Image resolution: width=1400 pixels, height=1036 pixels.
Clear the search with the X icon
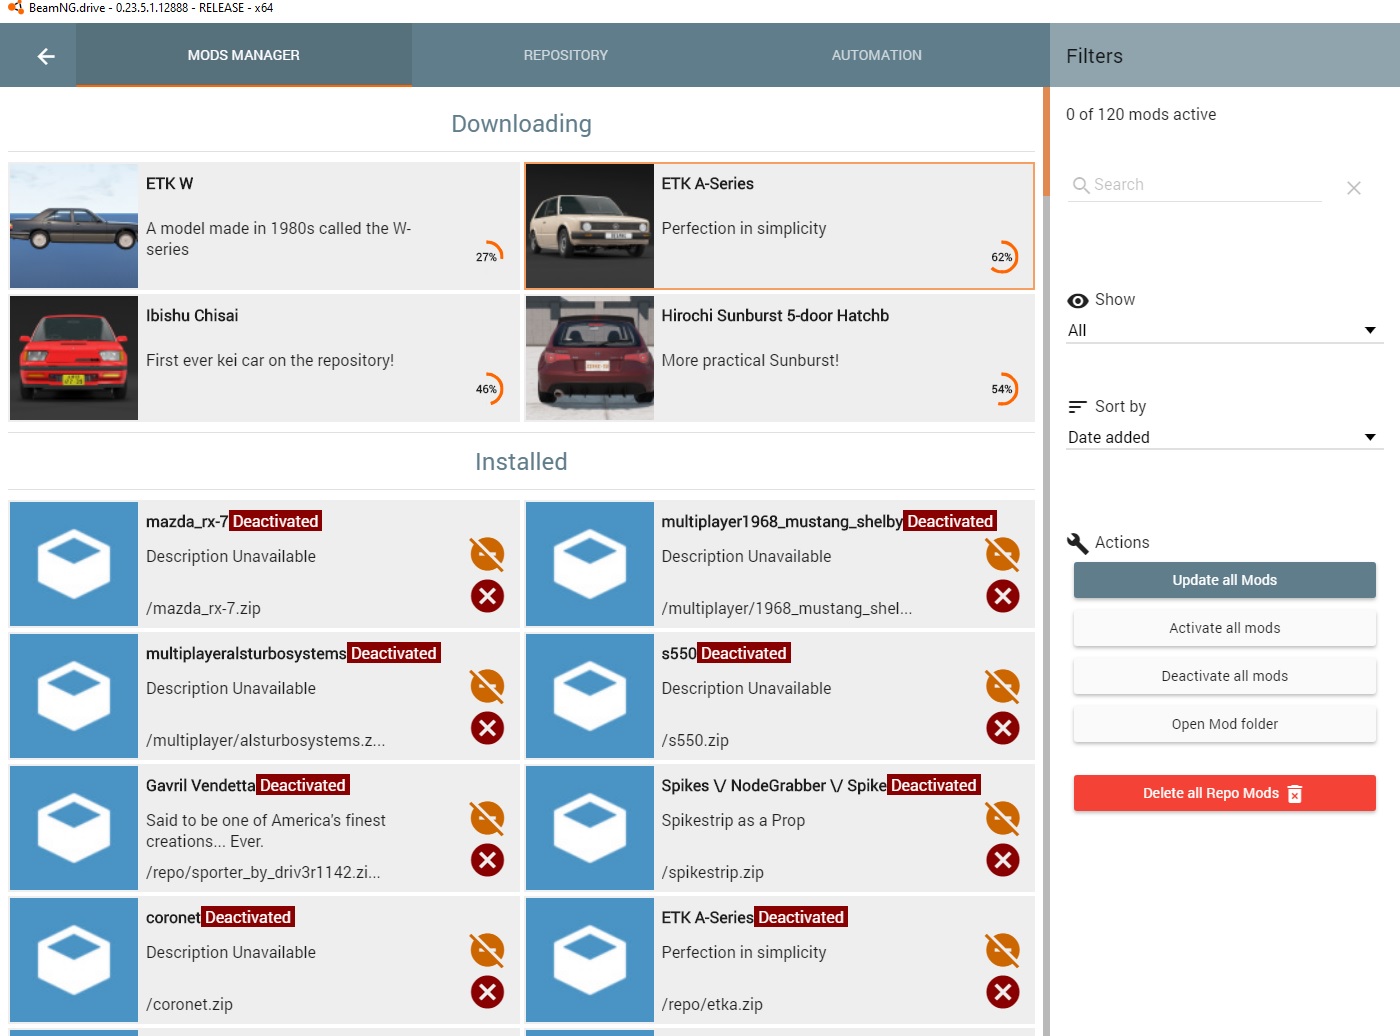tap(1354, 188)
